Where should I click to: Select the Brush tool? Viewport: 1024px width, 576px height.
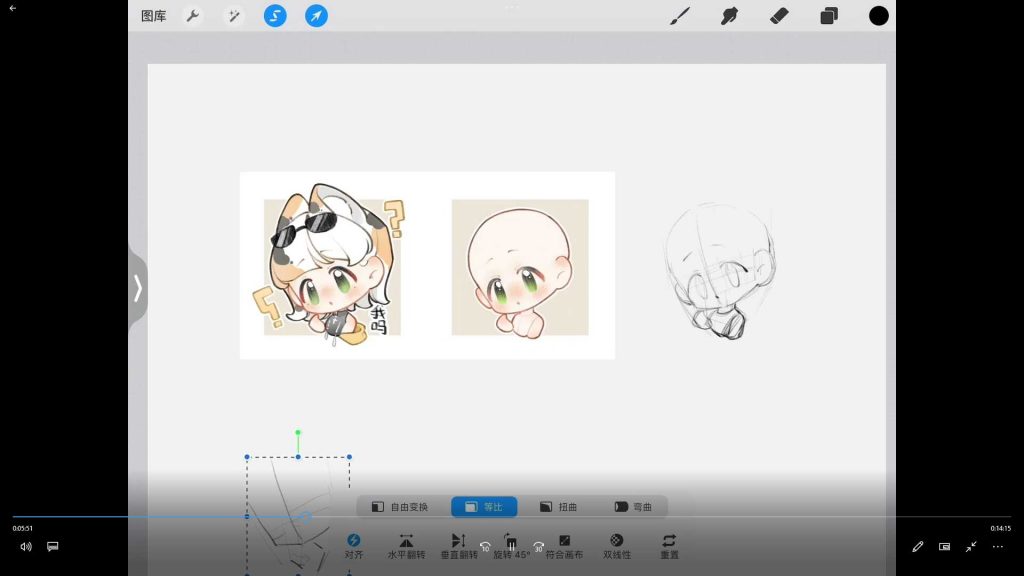click(x=679, y=16)
